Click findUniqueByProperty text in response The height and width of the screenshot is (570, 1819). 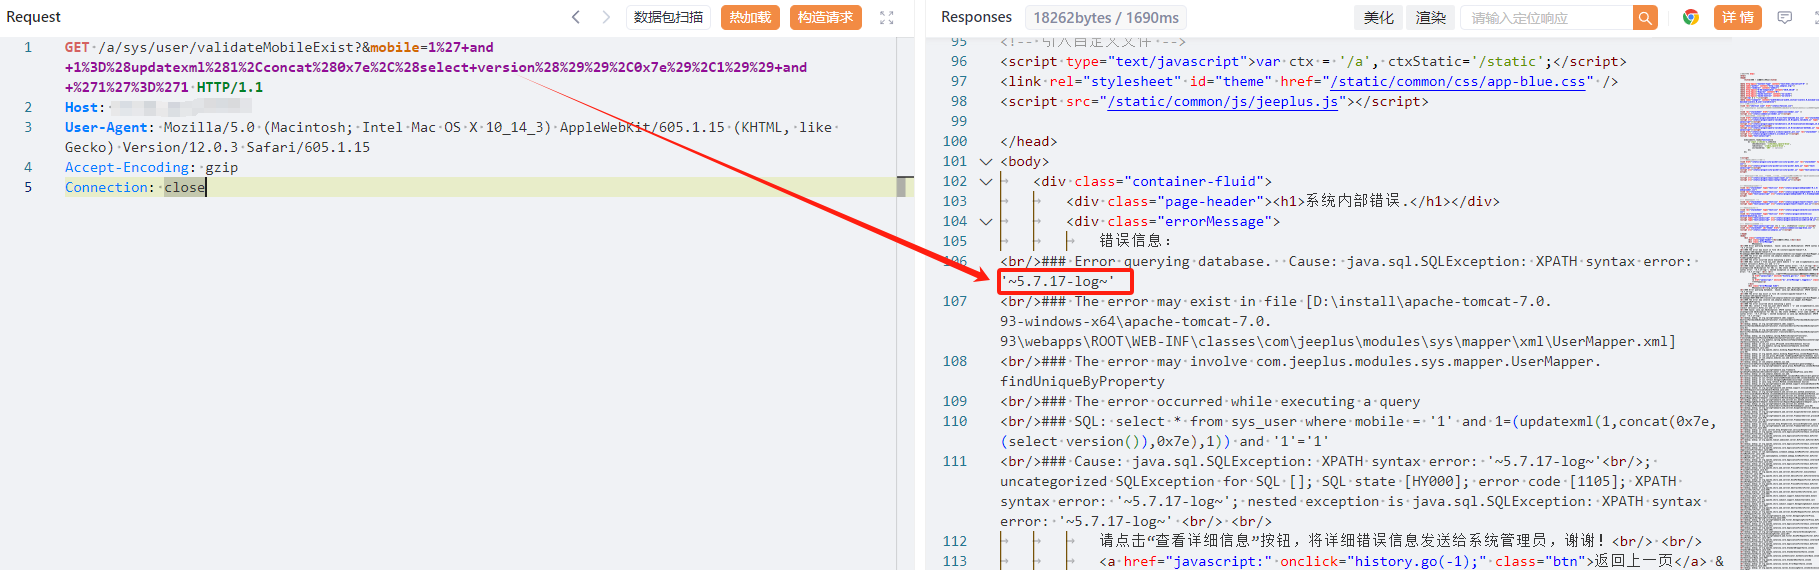(x=1083, y=381)
